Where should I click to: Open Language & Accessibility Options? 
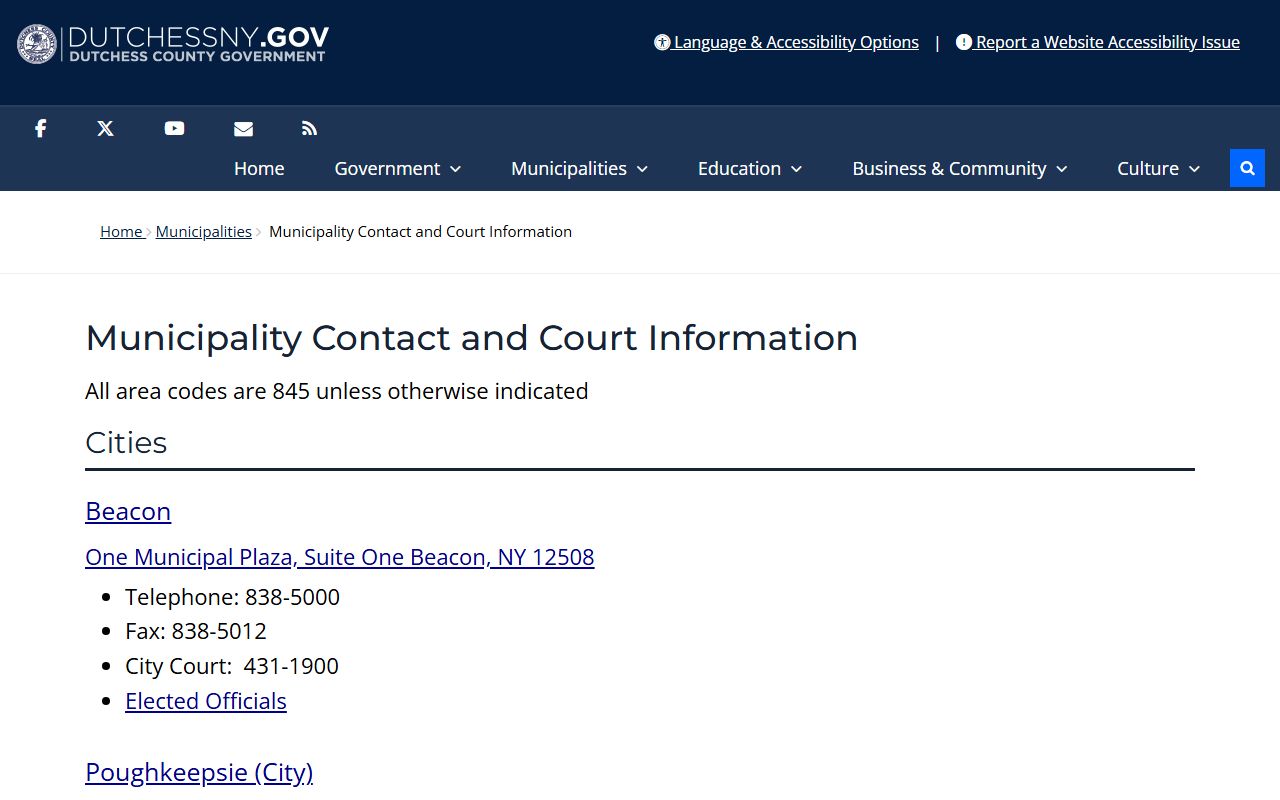[x=786, y=42]
